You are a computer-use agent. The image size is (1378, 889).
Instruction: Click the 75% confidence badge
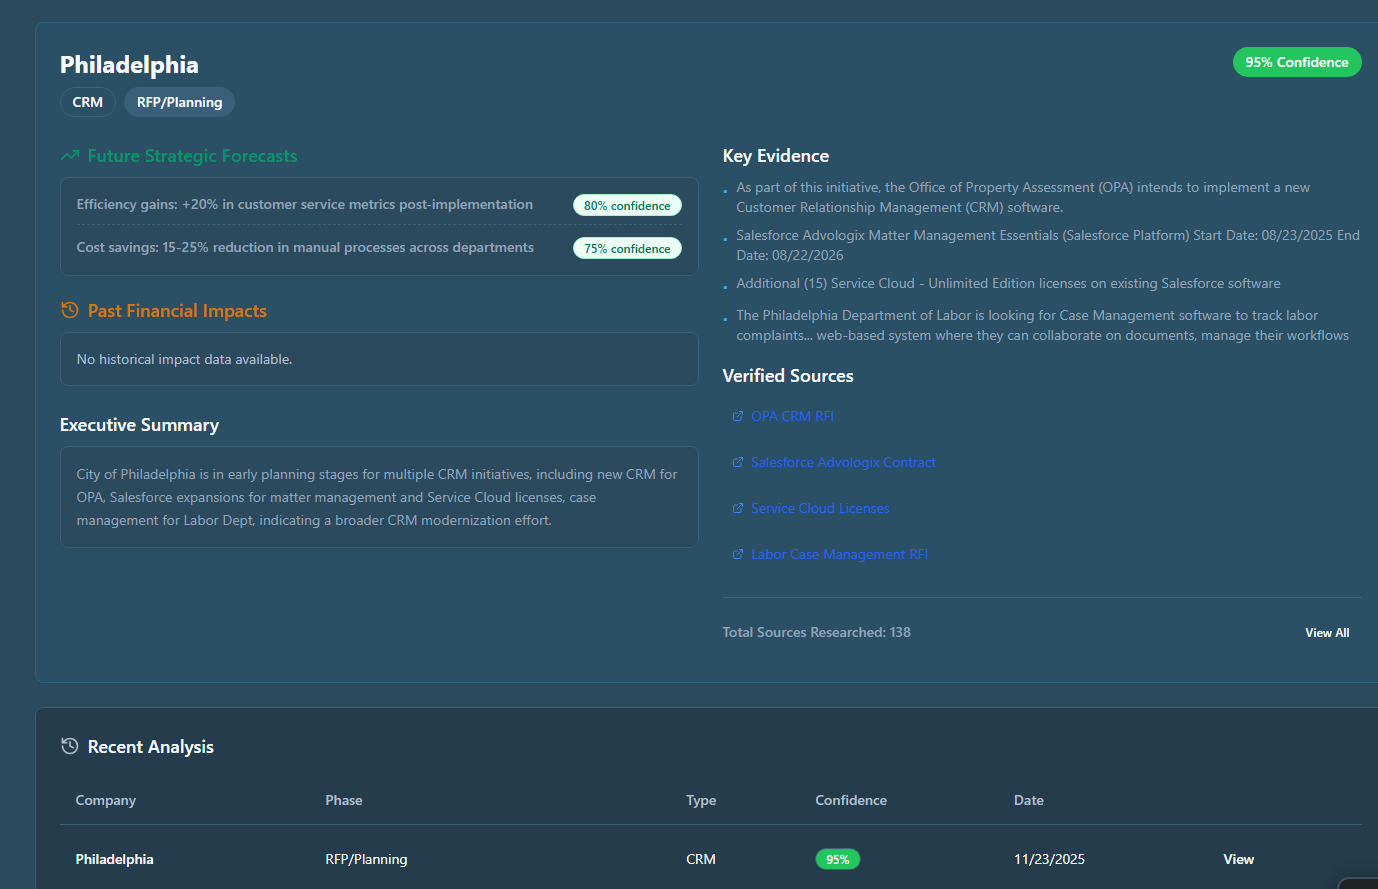coord(627,248)
